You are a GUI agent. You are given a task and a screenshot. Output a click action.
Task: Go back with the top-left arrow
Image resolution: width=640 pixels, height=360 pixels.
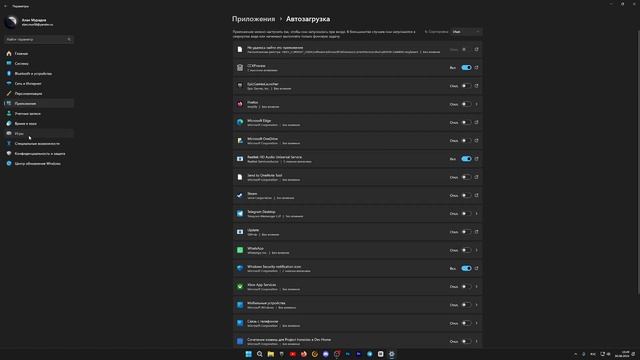(x=5, y=6)
